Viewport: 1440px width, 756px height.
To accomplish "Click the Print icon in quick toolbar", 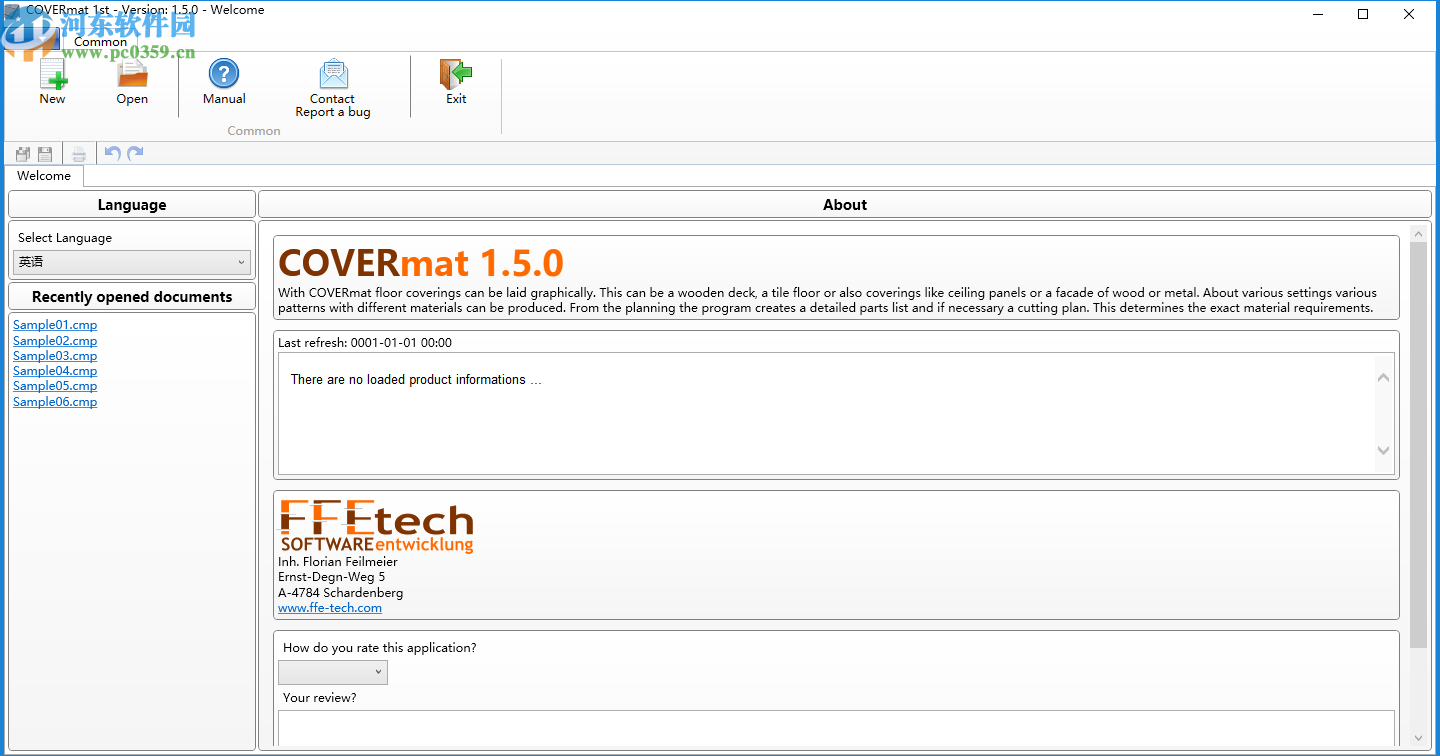I will (x=79, y=154).
